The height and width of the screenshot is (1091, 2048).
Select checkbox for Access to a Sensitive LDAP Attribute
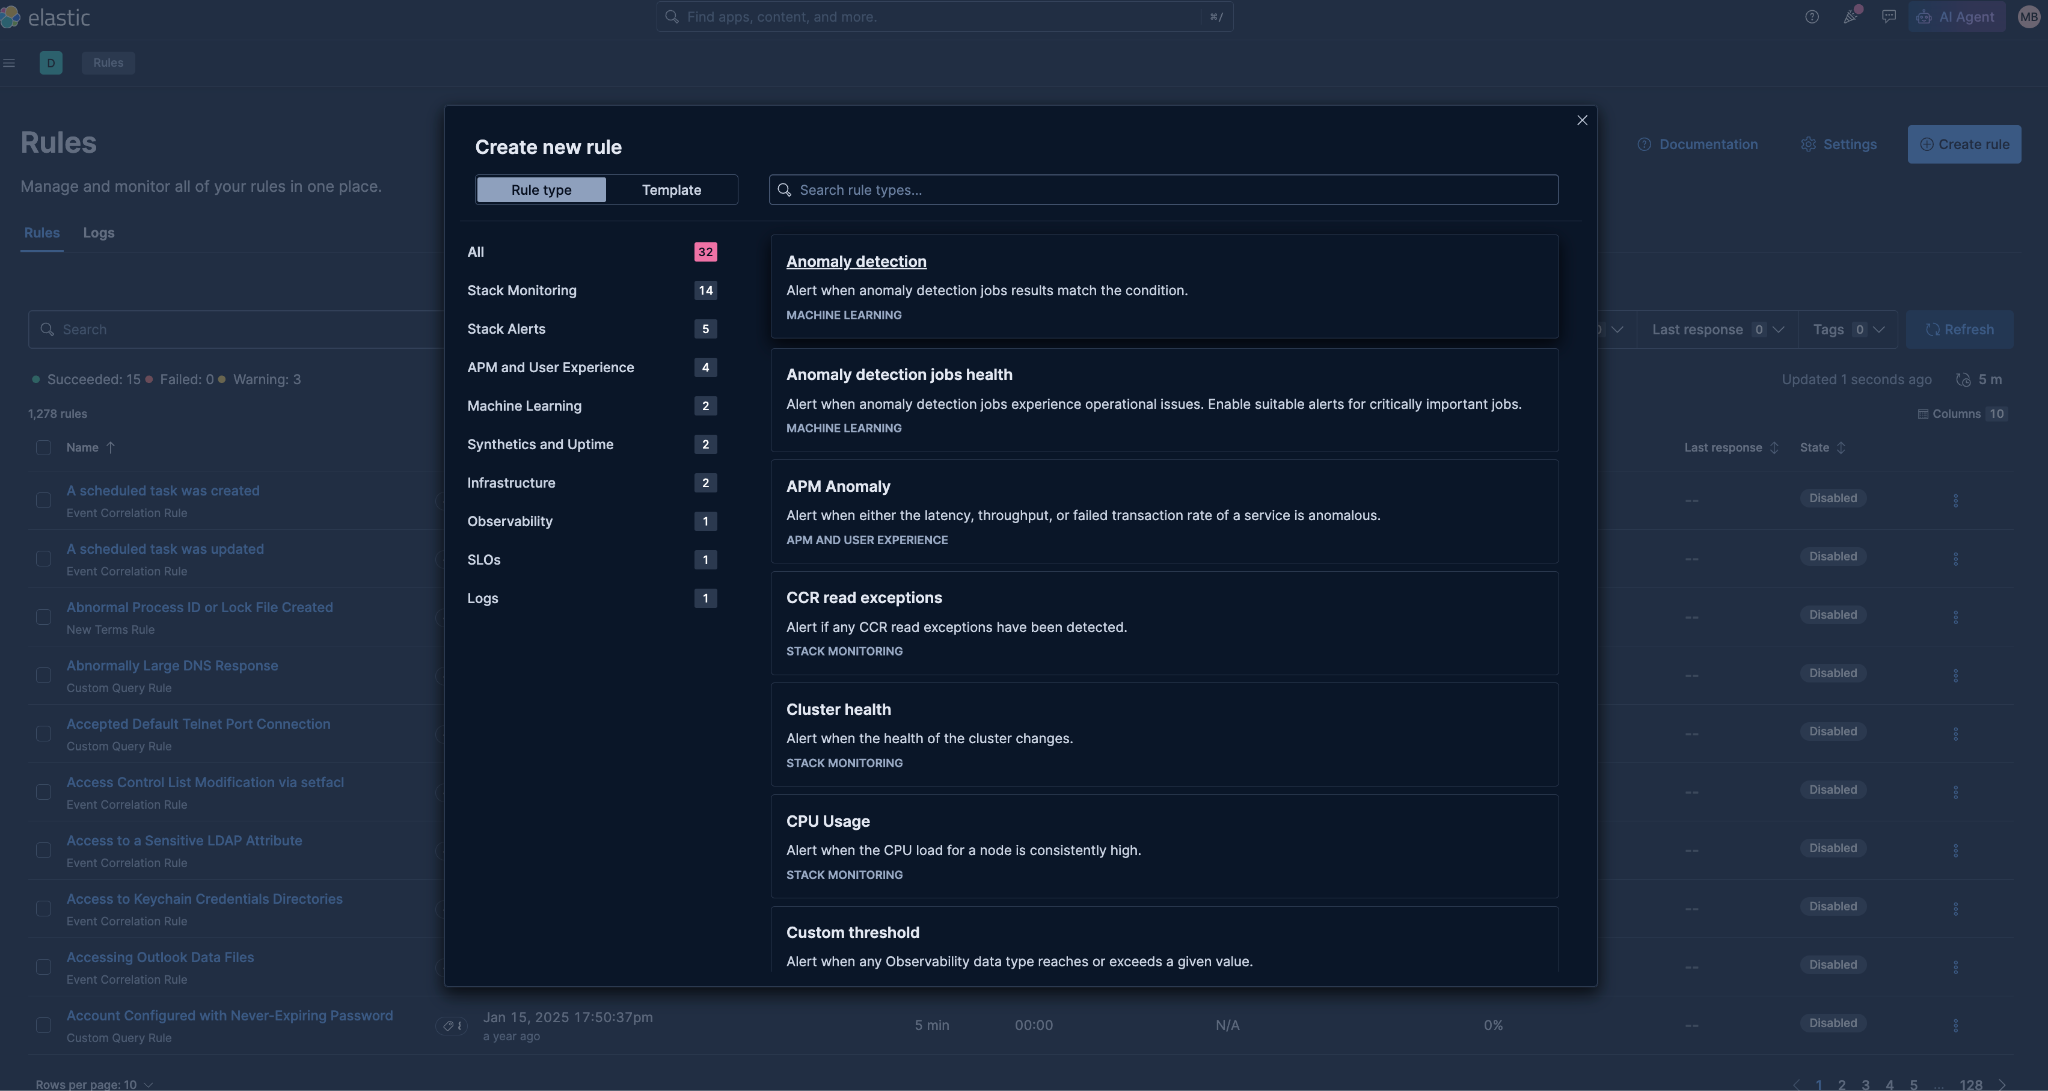tap(43, 850)
